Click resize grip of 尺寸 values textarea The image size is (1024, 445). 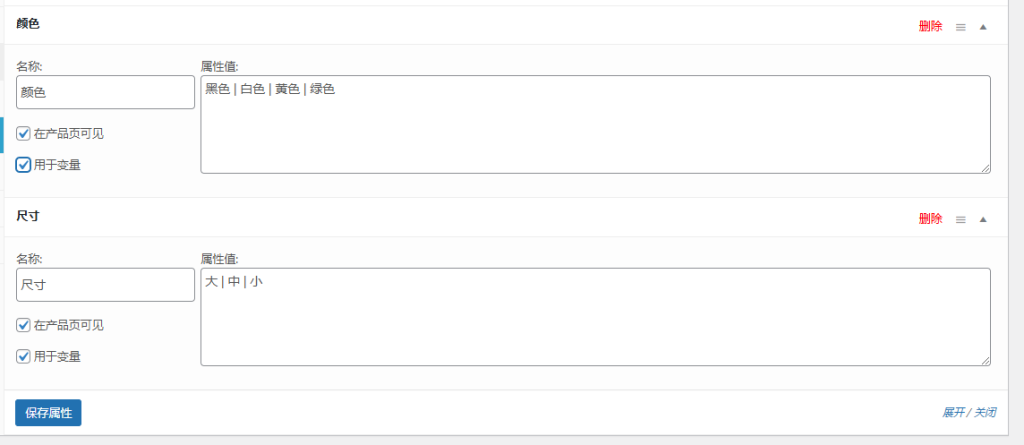(x=986, y=361)
